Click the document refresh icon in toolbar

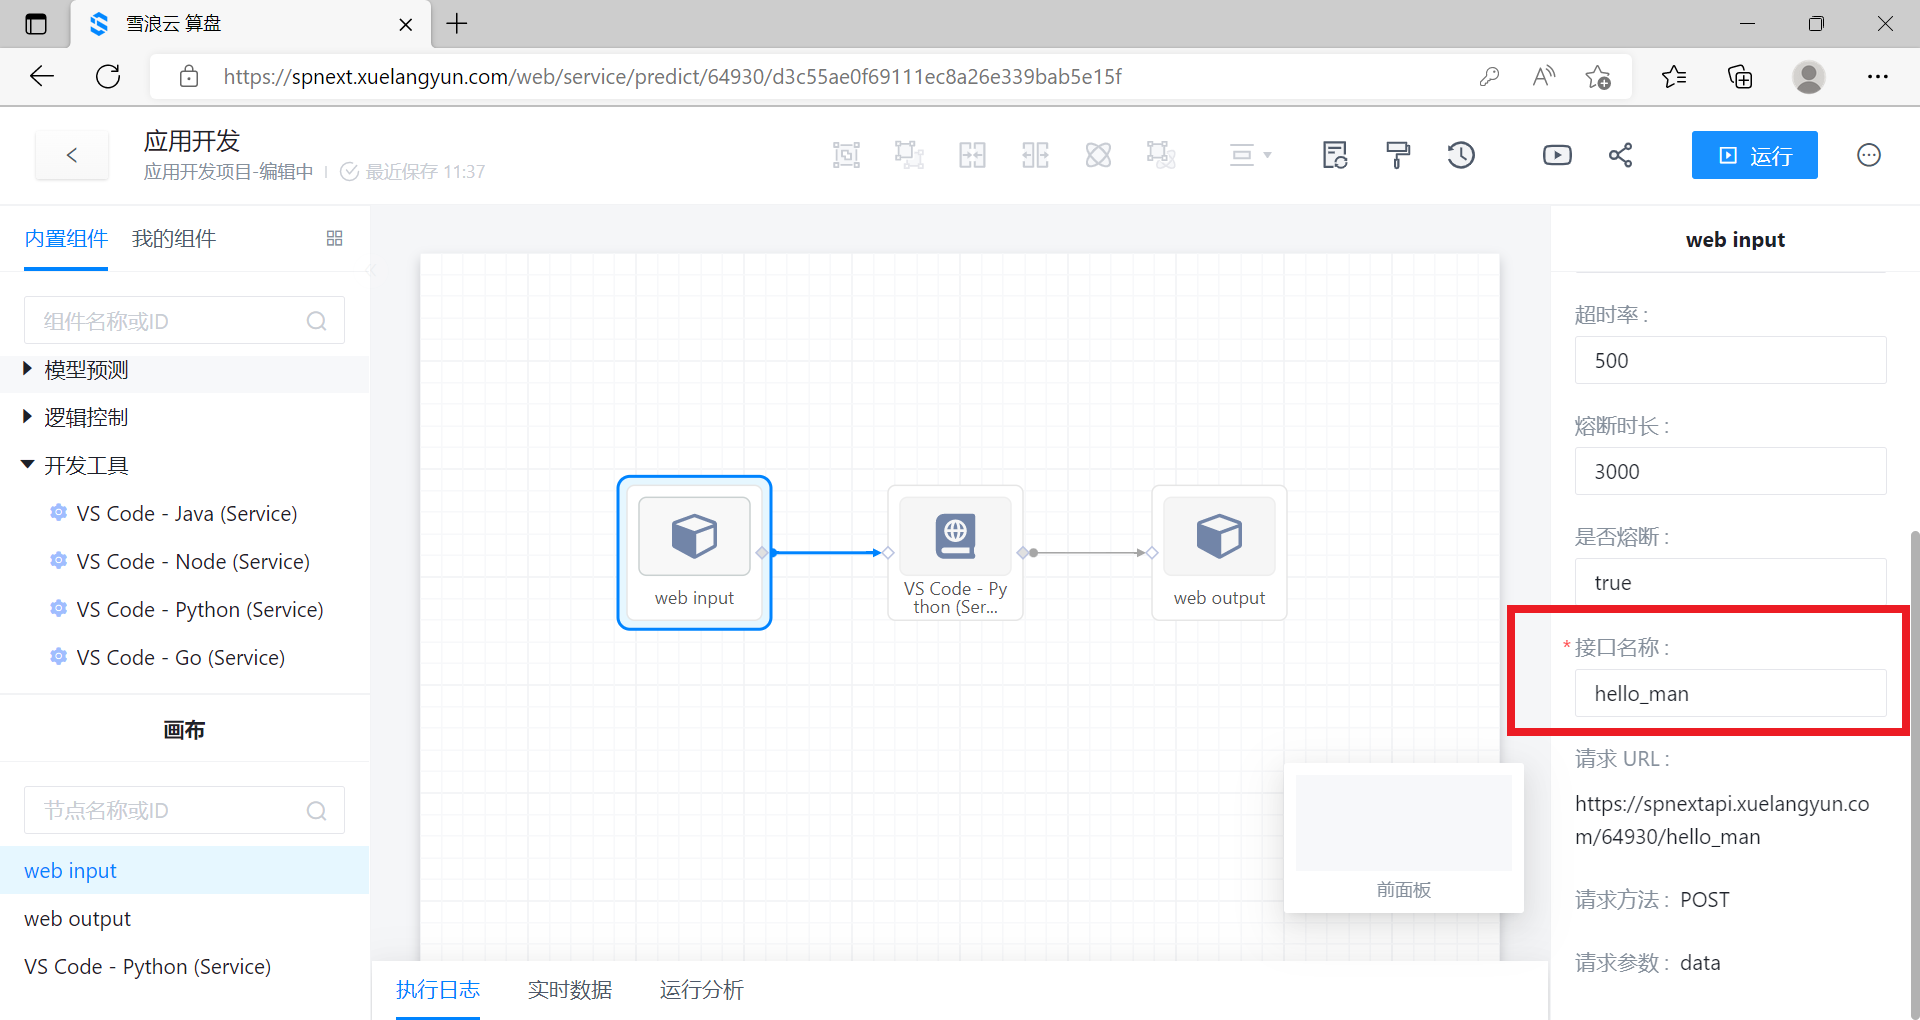(1335, 155)
